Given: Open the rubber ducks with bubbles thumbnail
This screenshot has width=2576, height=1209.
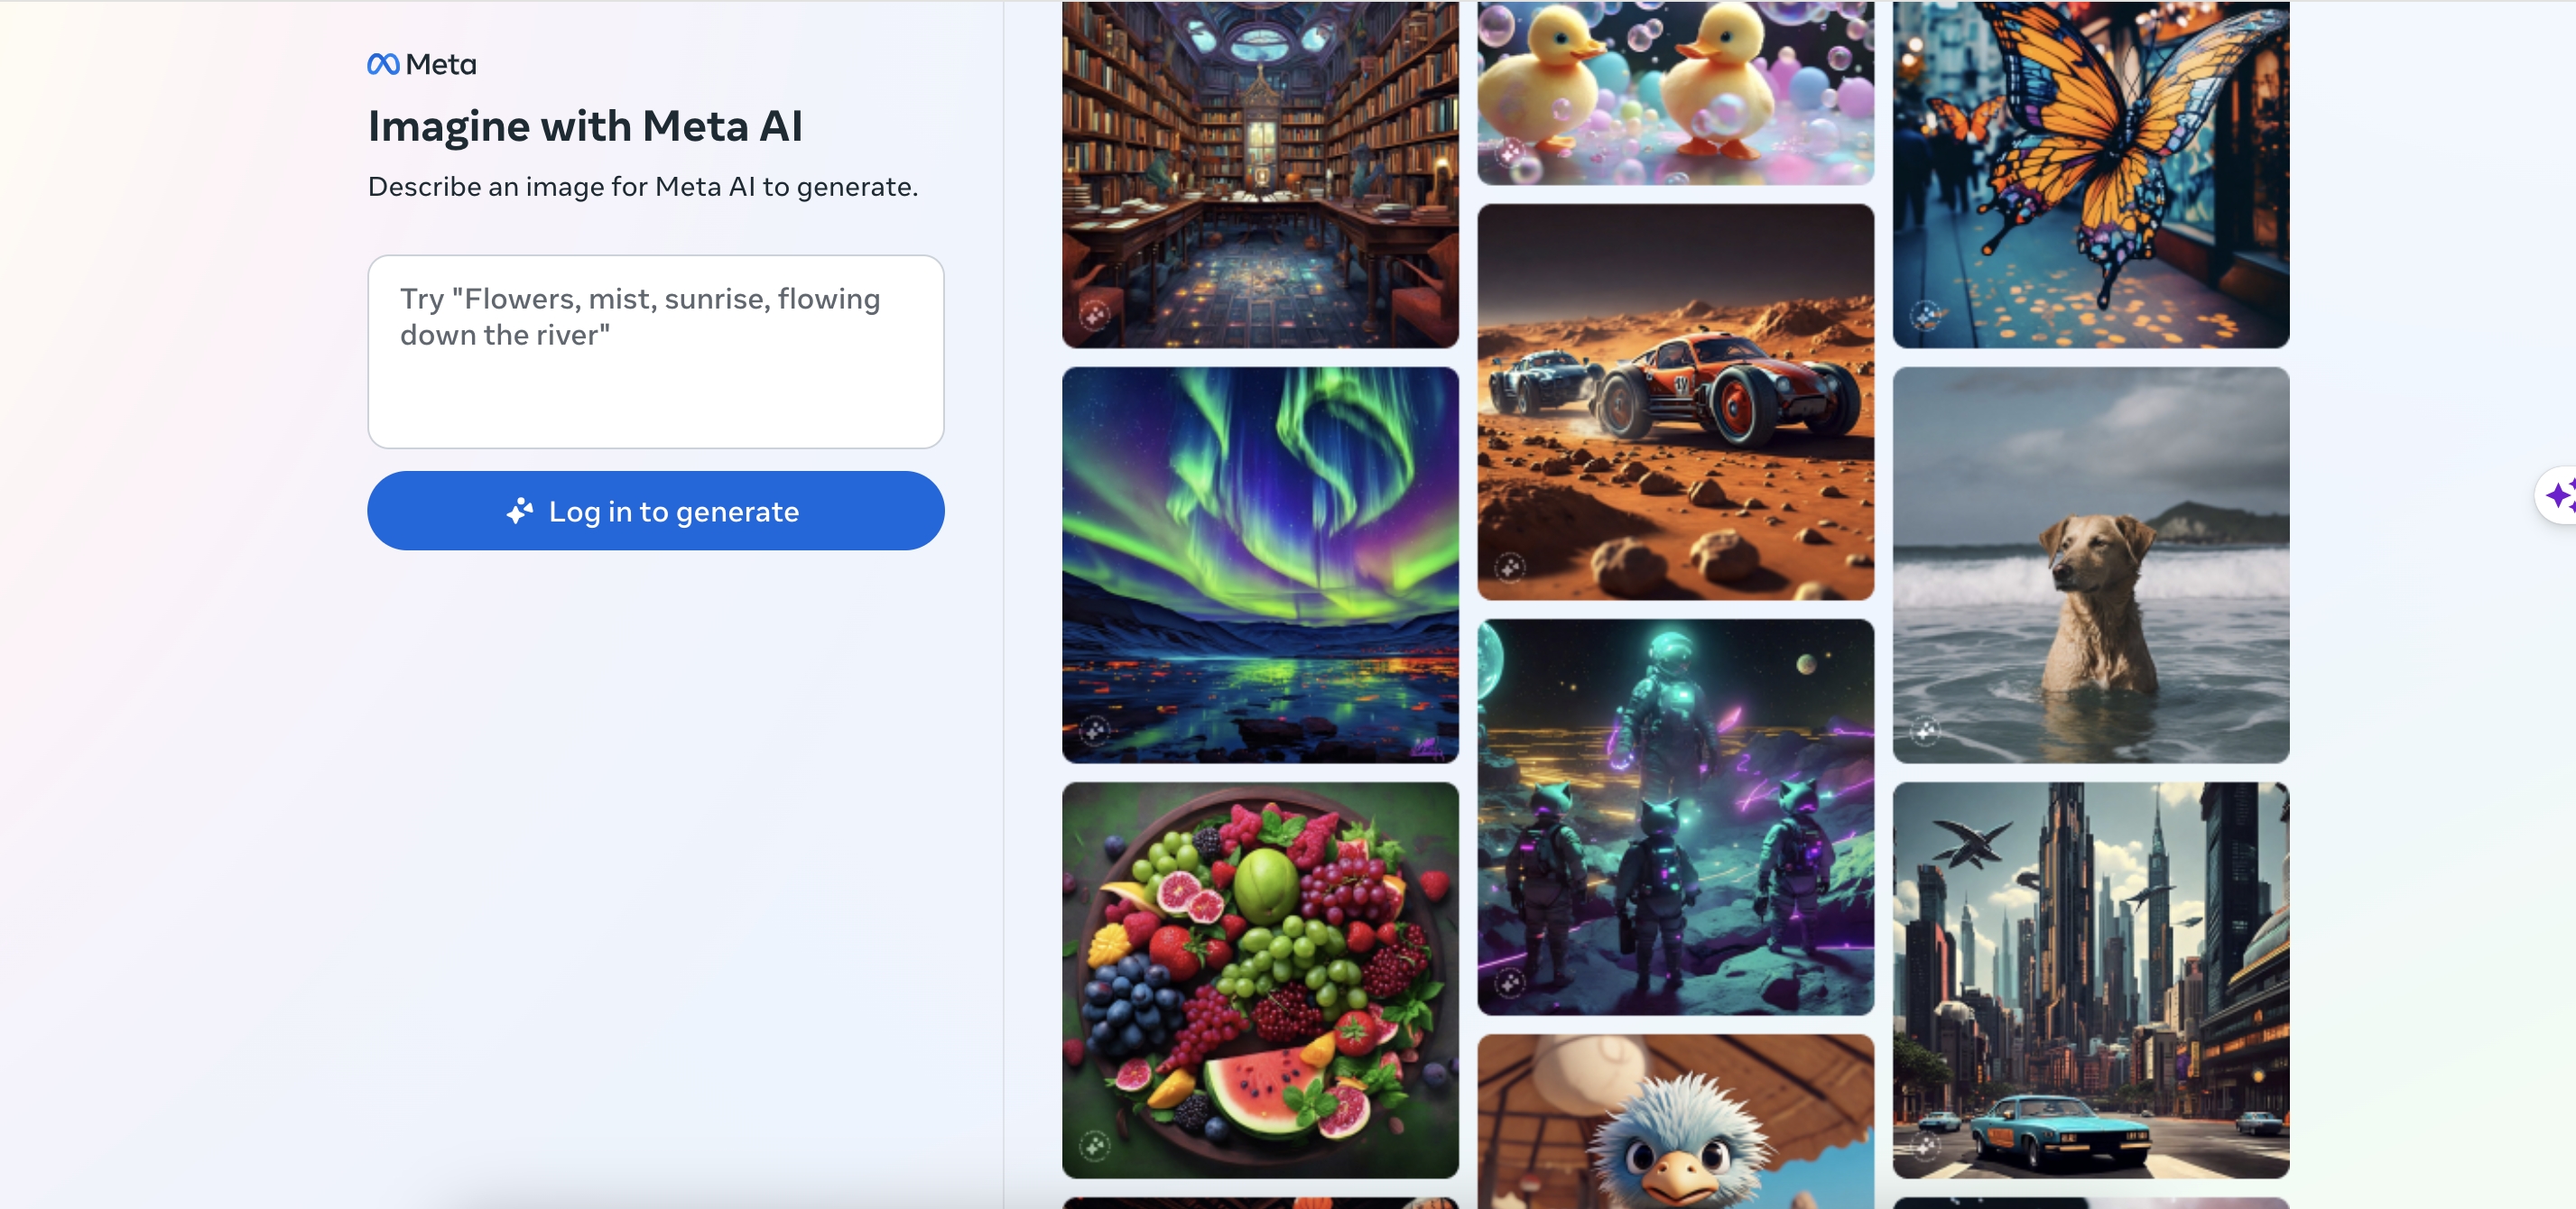Looking at the screenshot, I should tap(1676, 93).
